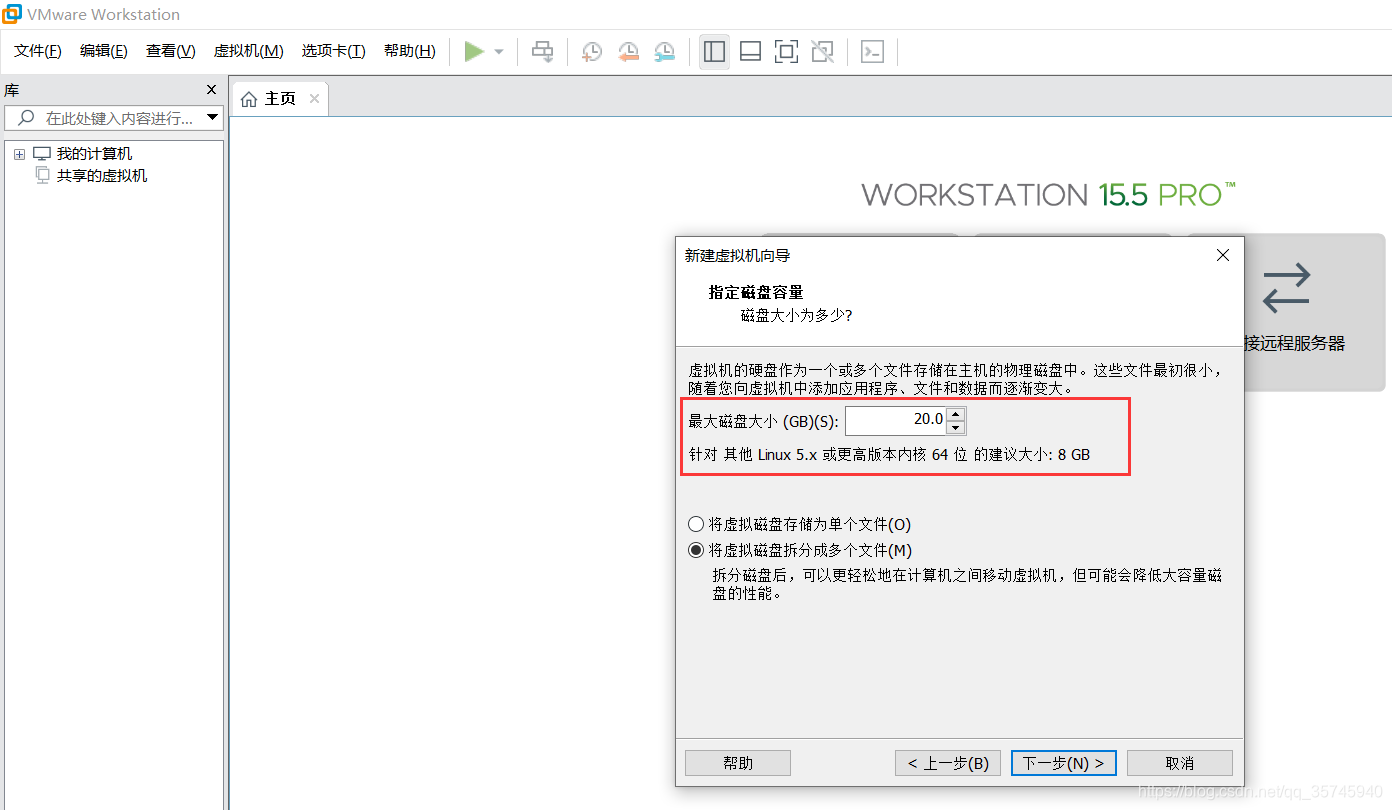Click the 帮助 button in the wizard

pos(738,763)
